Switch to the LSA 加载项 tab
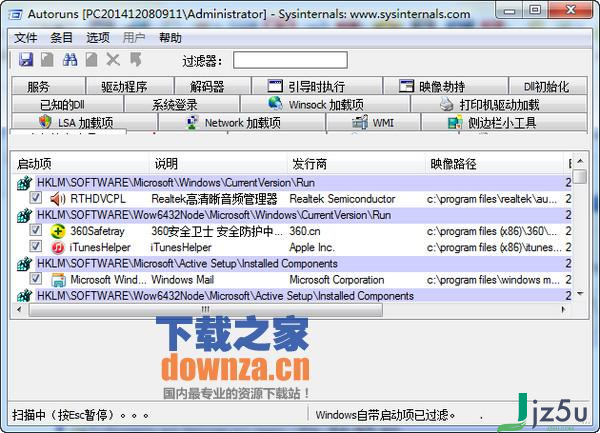 (85, 122)
